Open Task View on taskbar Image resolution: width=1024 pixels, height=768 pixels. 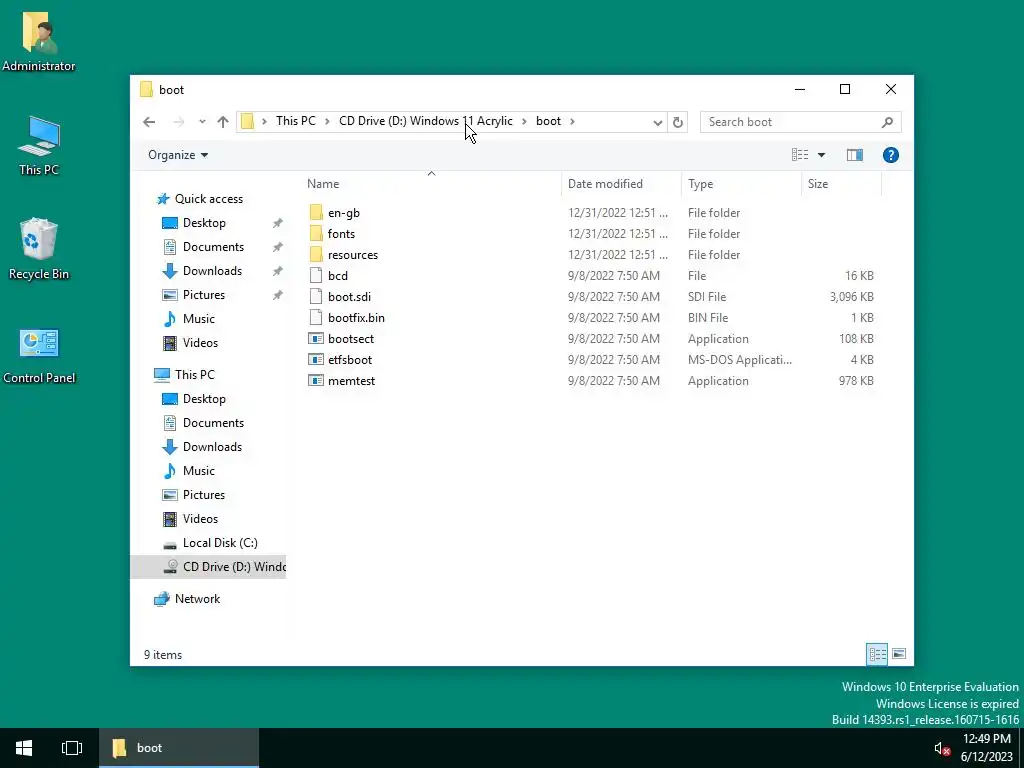(72, 748)
